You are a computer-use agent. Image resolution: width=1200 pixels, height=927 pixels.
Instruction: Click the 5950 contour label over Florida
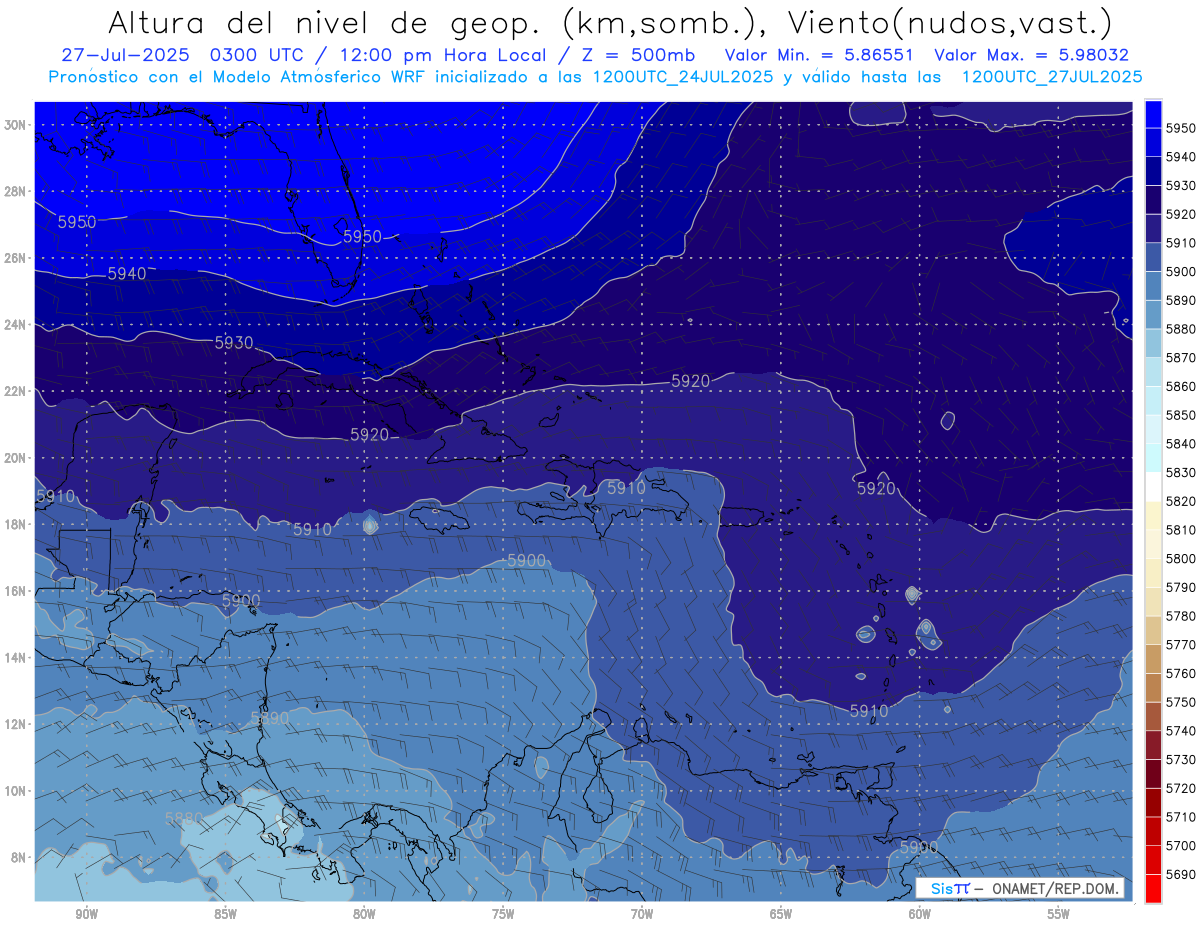[x=362, y=236]
